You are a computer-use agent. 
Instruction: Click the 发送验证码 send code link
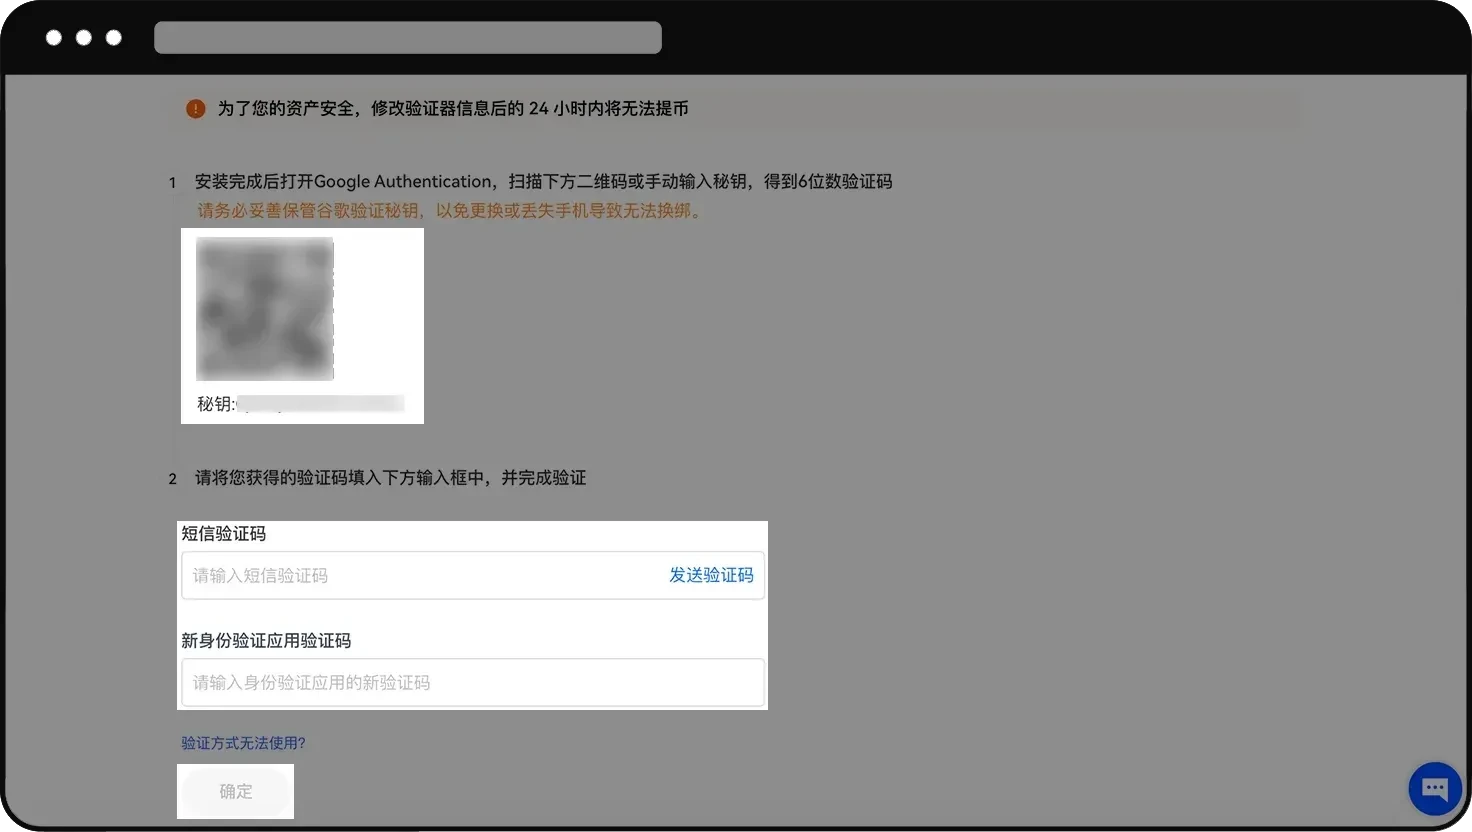click(x=711, y=575)
